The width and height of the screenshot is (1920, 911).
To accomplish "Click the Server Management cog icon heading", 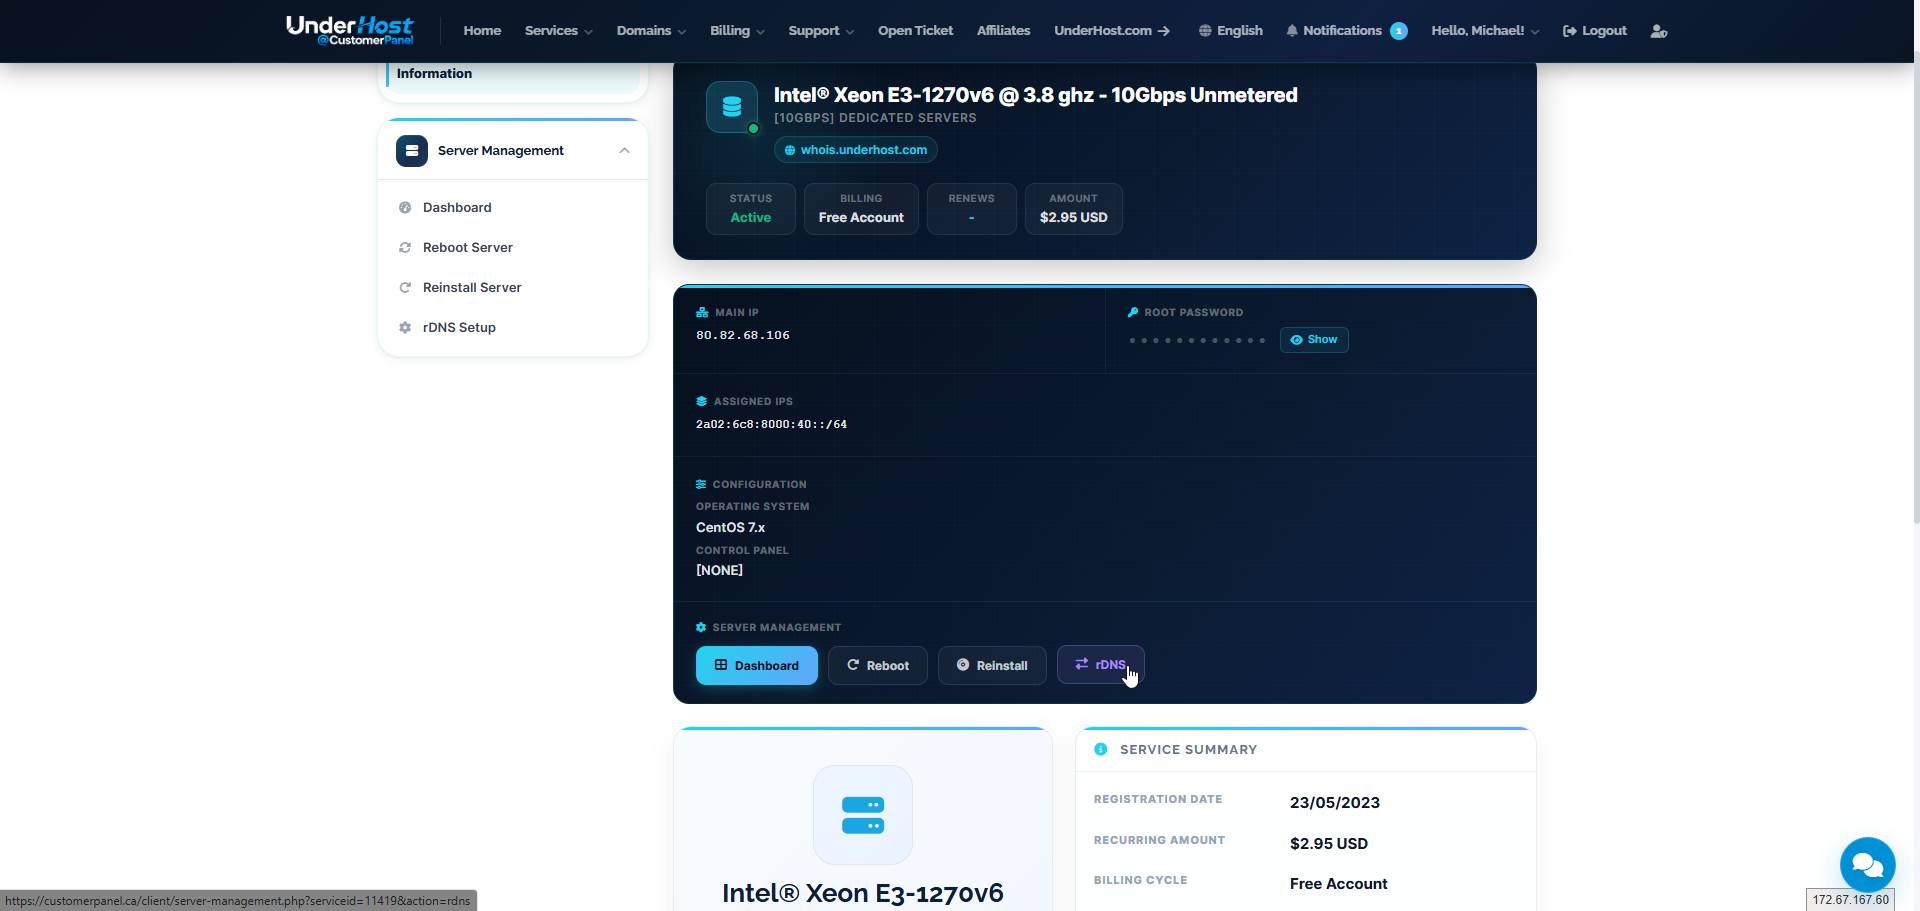I will 701,628.
